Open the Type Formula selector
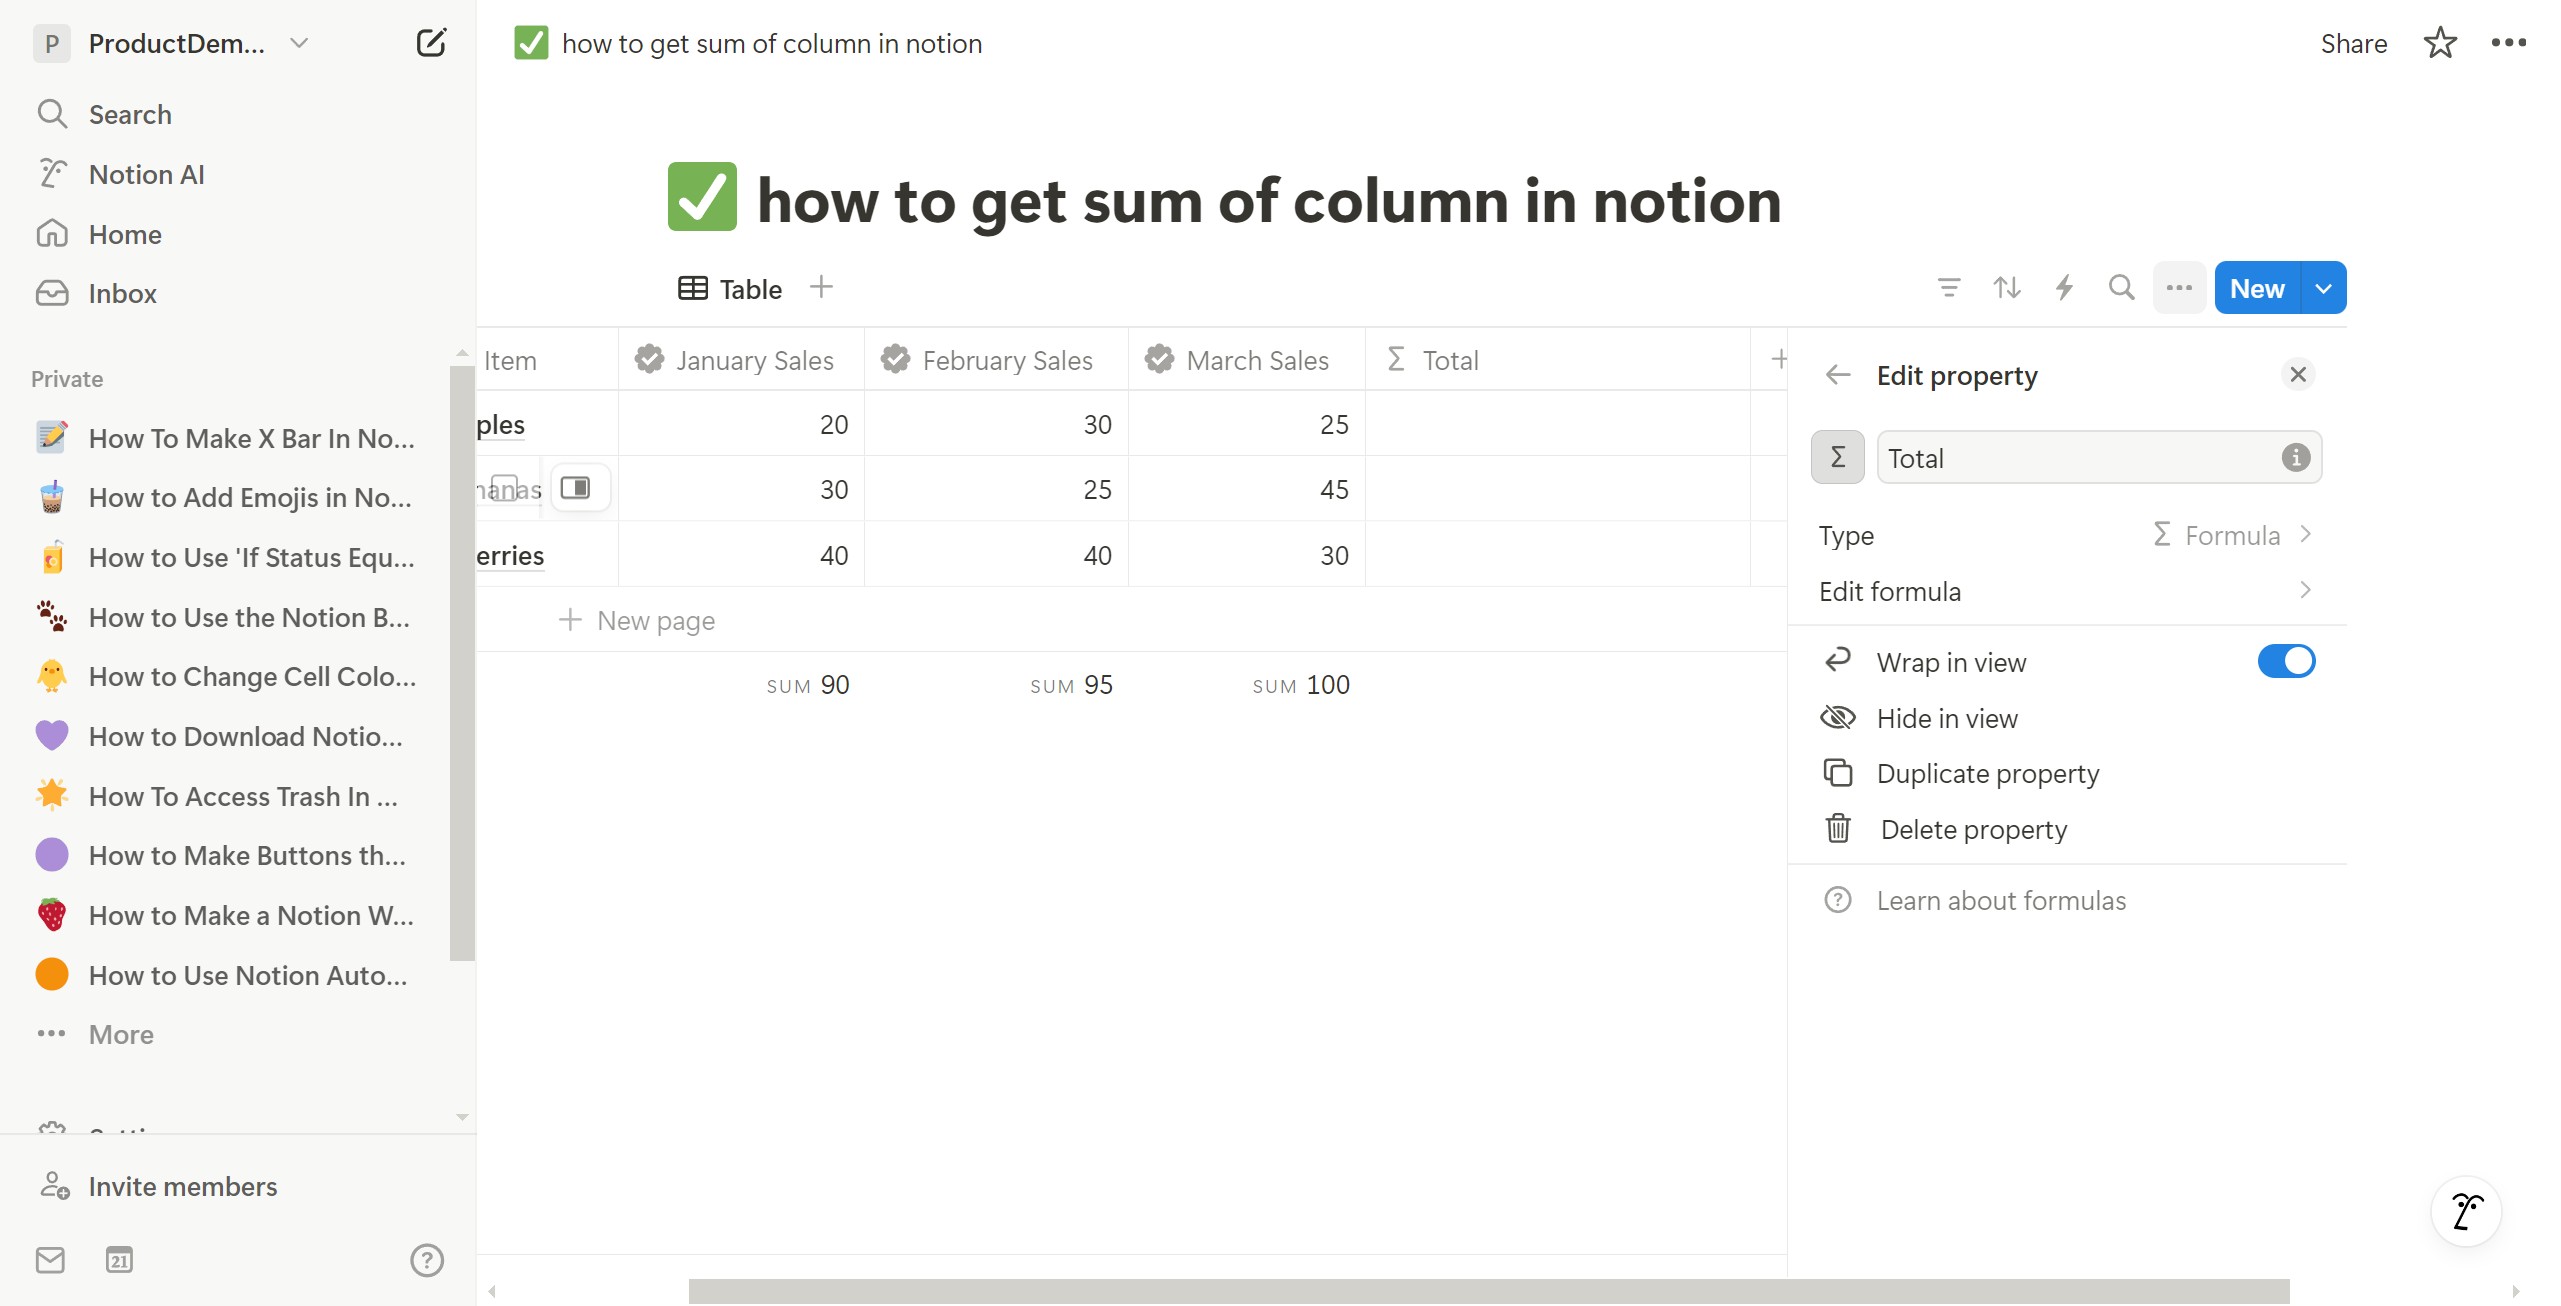2561x1306 pixels. (x=2066, y=535)
